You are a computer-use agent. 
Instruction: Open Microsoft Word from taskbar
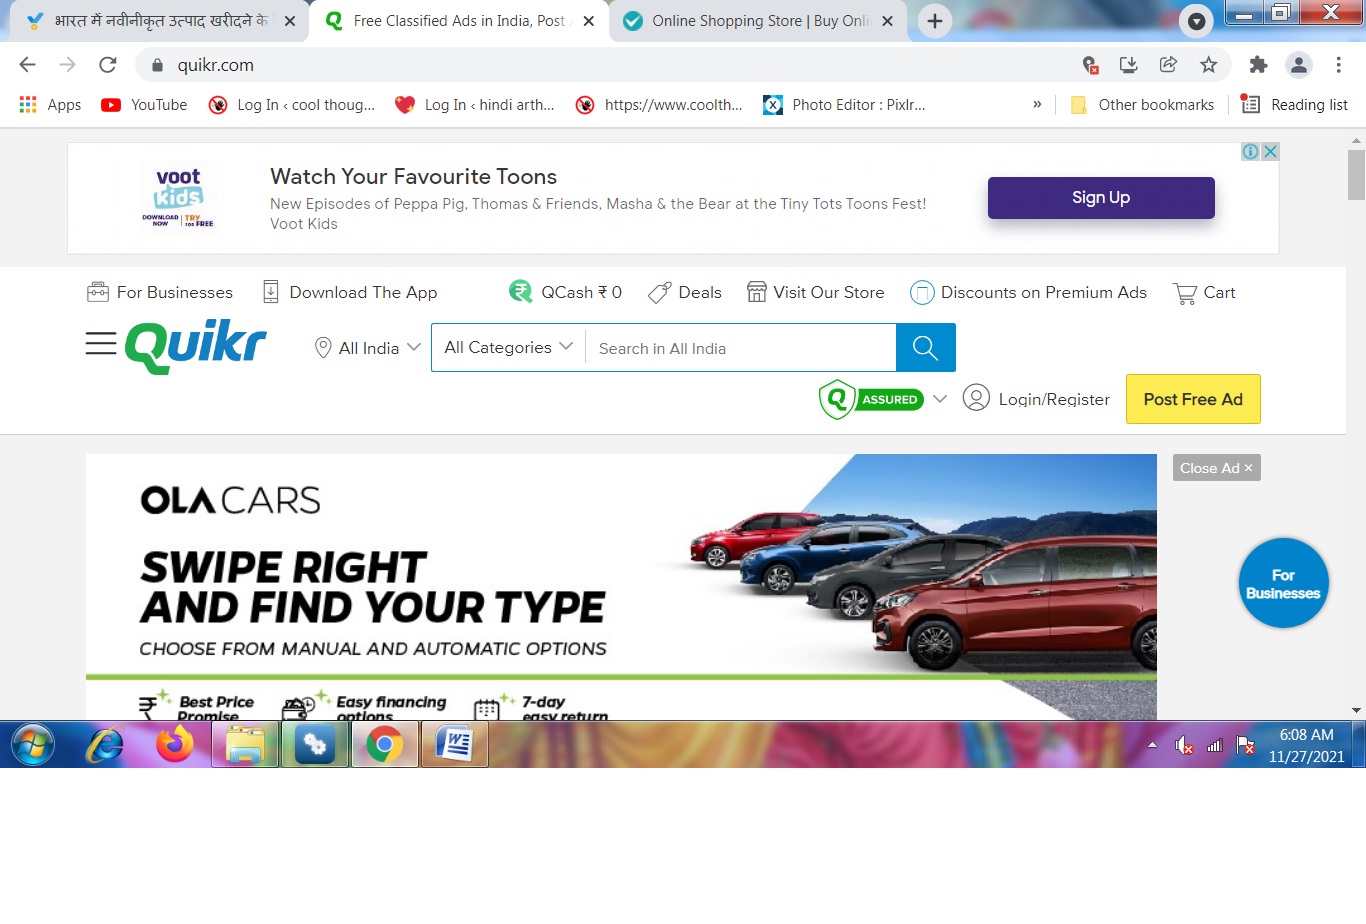click(x=455, y=745)
